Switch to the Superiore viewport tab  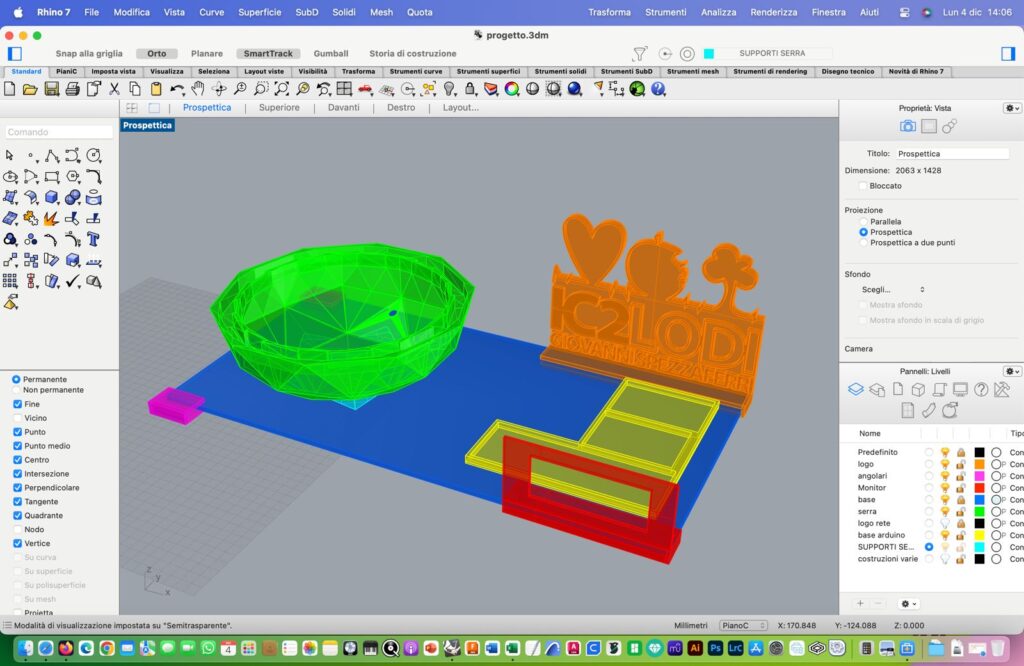(x=279, y=107)
